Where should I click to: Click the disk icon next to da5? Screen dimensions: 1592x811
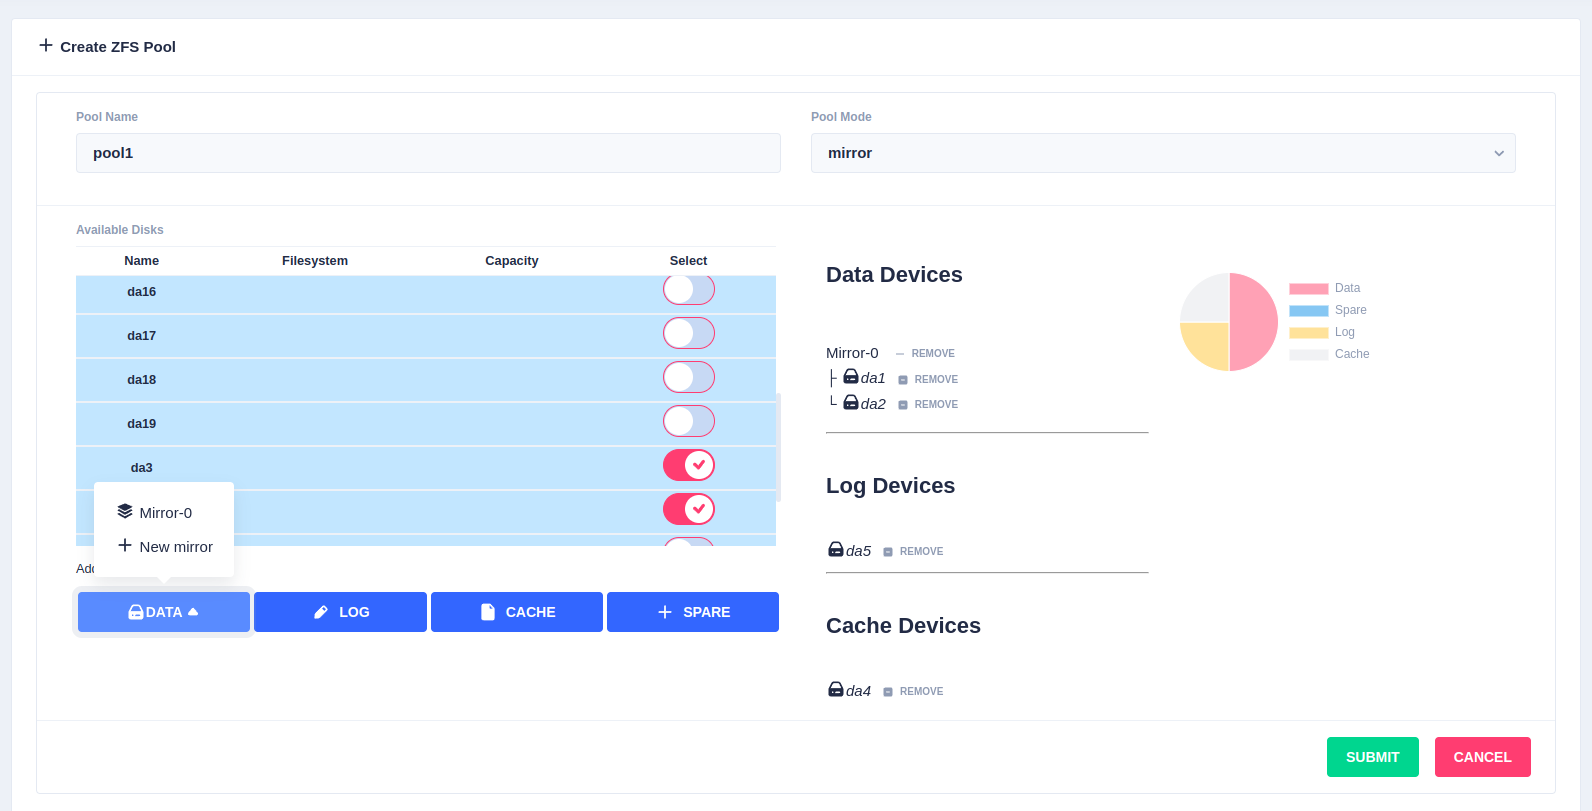836,549
